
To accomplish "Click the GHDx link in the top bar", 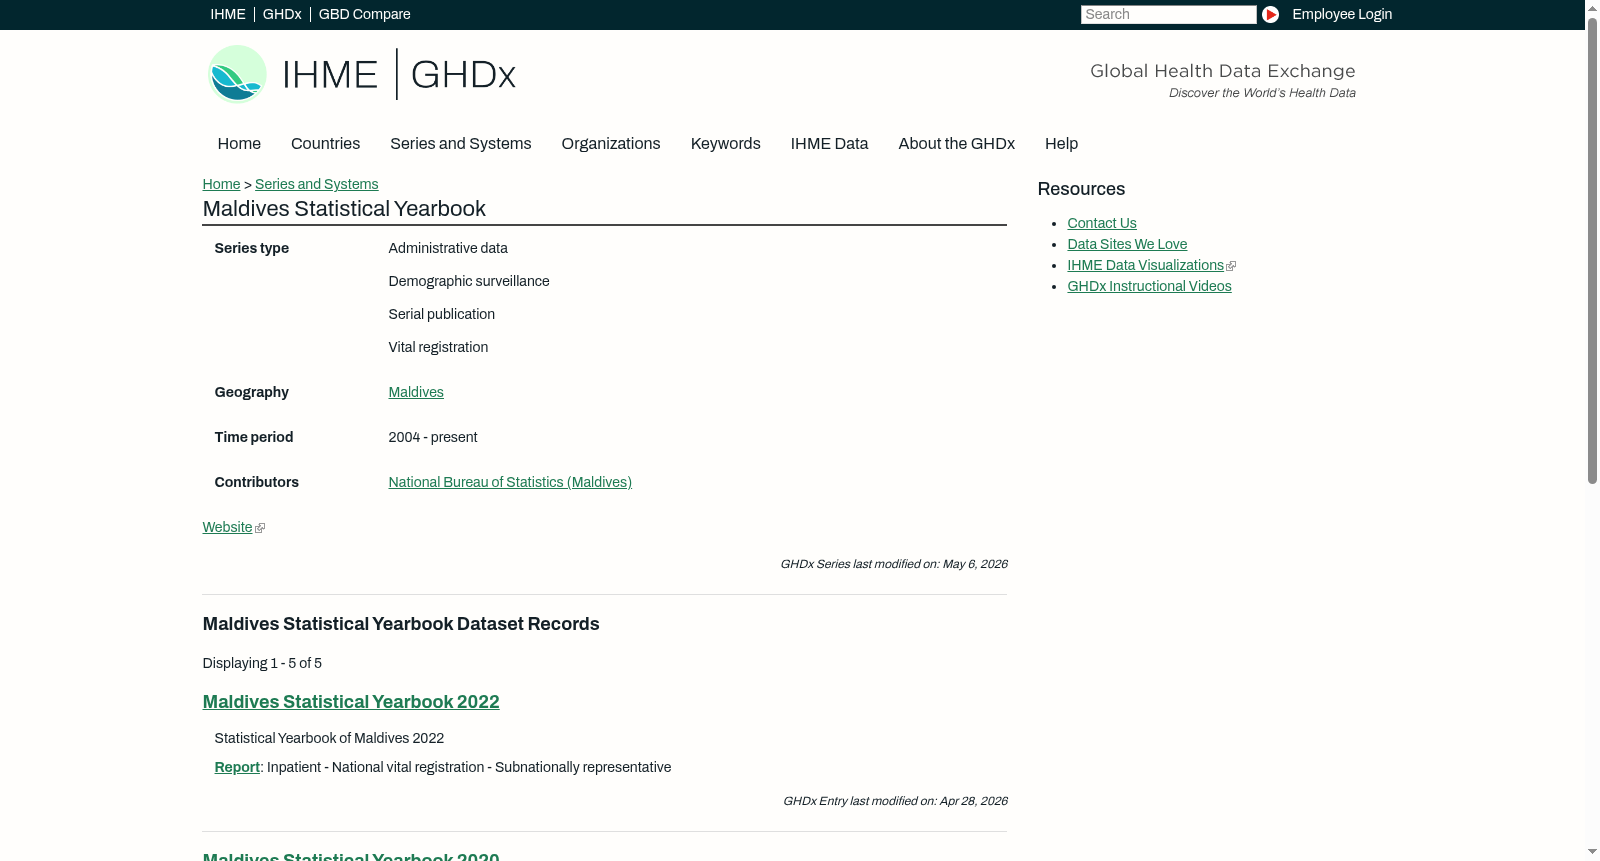I will [282, 14].
